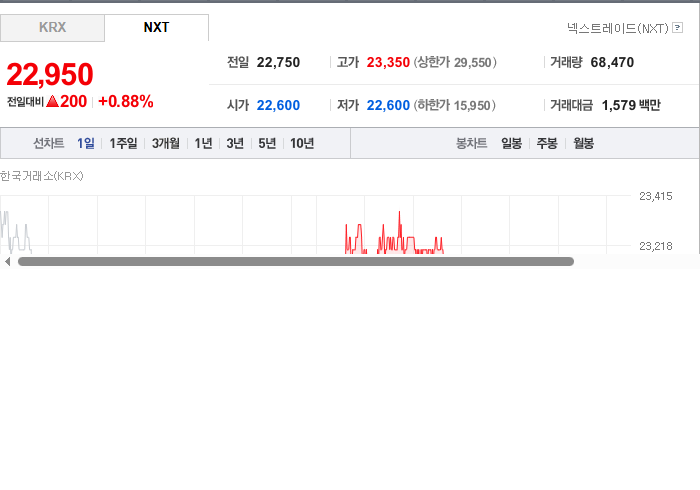Viewport: 700px width, 490px height.
Task: Show the 1주일 line chart
Action: pyautogui.click(x=123, y=143)
